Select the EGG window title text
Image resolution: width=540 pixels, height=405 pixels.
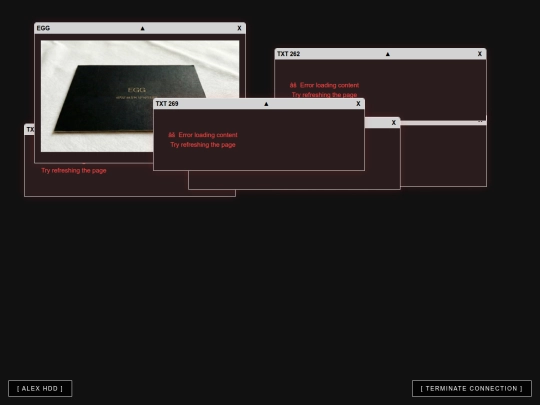(43, 28)
